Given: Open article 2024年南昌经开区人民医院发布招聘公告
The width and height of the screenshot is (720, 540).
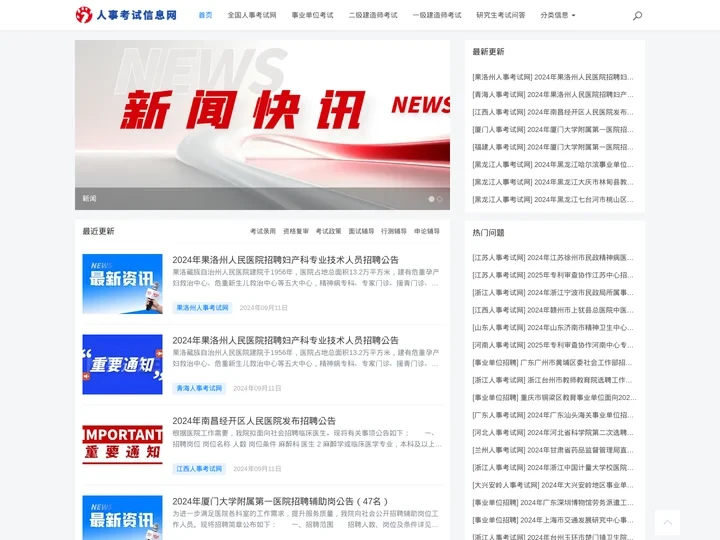Looking at the screenshot, I should click(254, 421).
